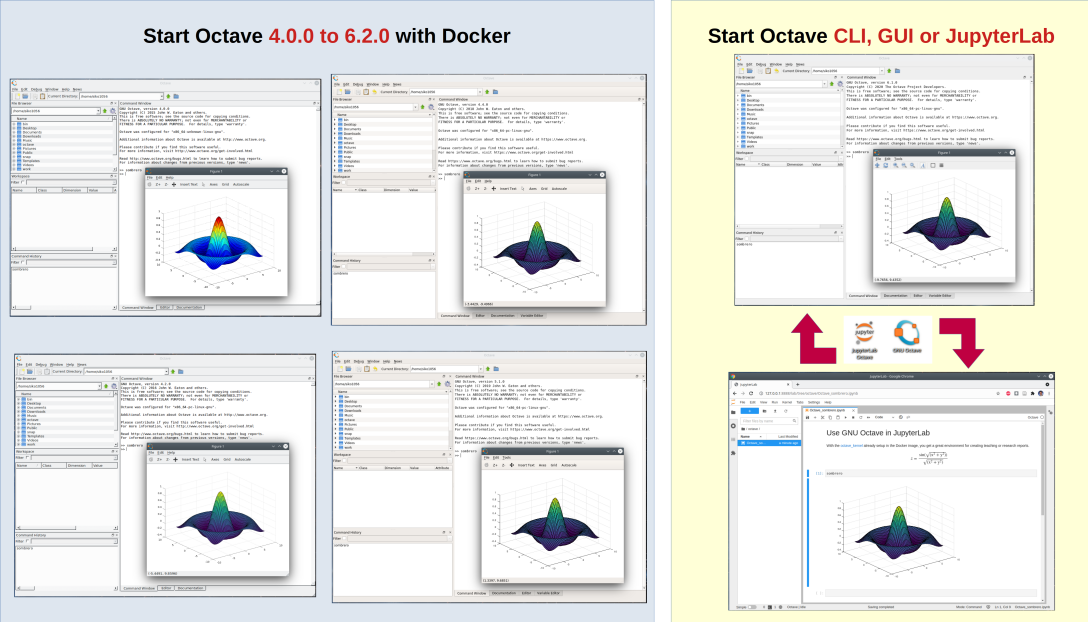
Task: Open the News menu in Octave 4.2.0
Action: pyautogui.click(x=82, y=364)
